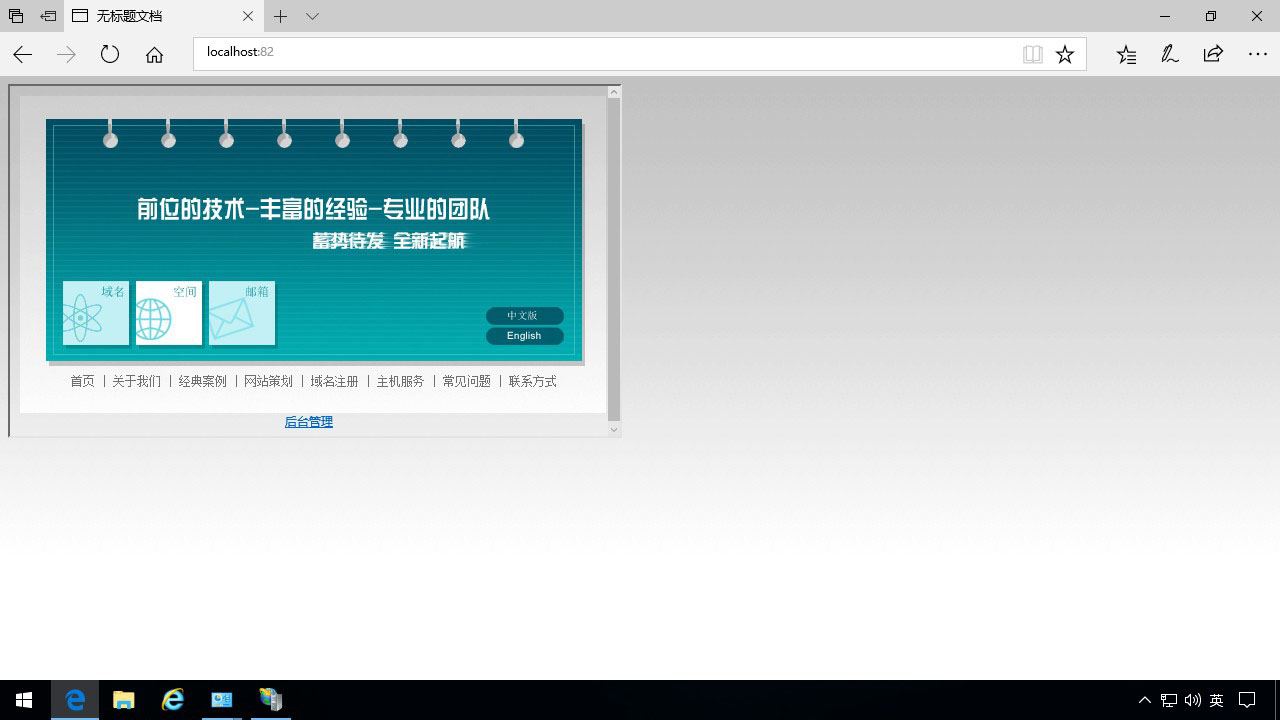Open the 经典案例 menu item

pos(202,381)
